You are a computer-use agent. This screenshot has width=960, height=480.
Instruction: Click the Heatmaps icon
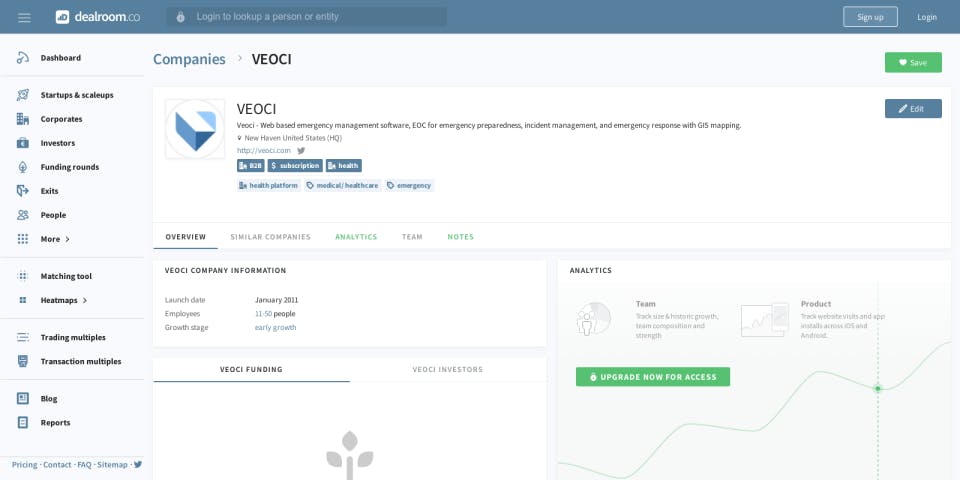(x=23, y=300)
